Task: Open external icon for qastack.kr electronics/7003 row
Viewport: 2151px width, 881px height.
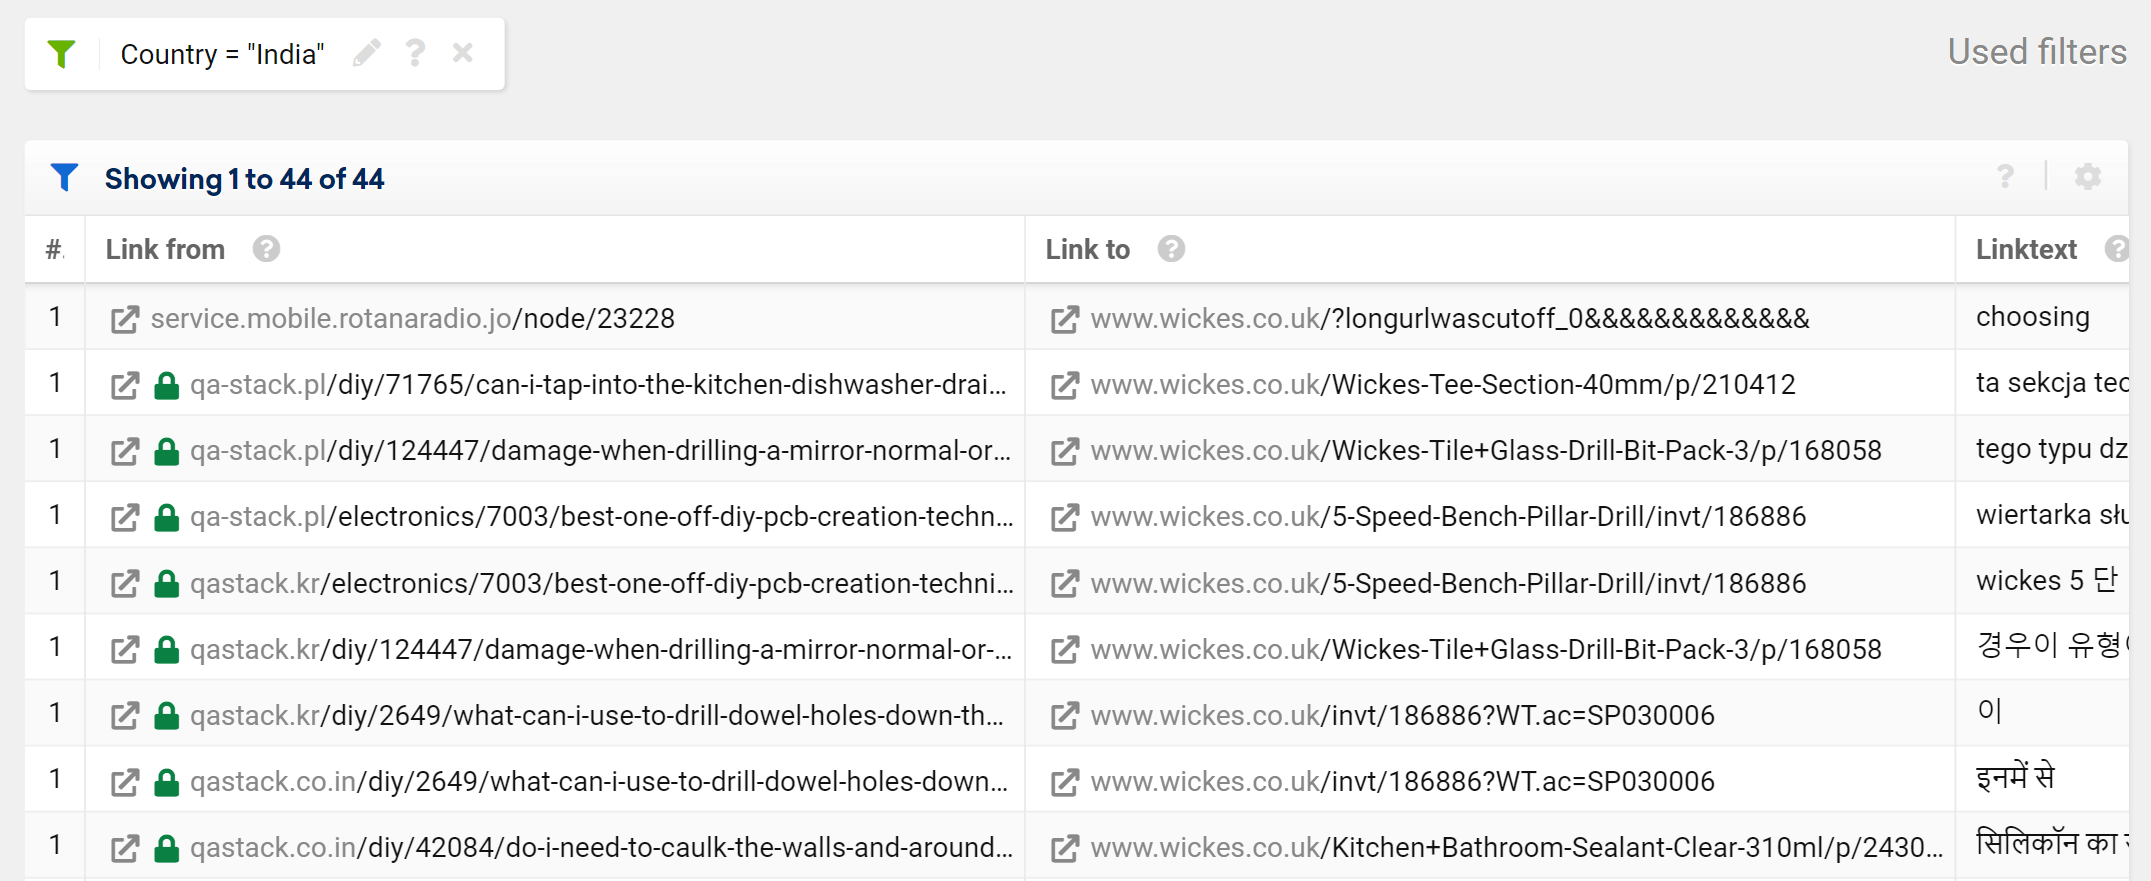Action: (125, 585)
